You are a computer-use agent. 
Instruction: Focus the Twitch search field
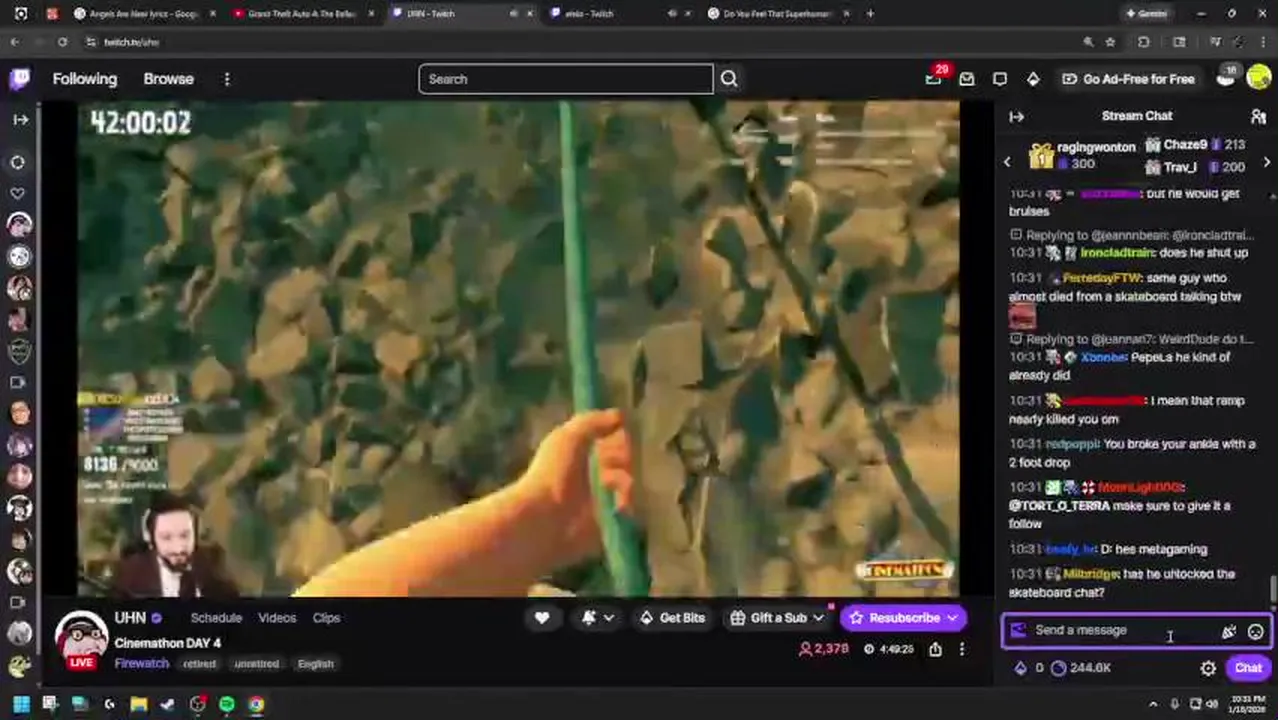click(566, 79)
